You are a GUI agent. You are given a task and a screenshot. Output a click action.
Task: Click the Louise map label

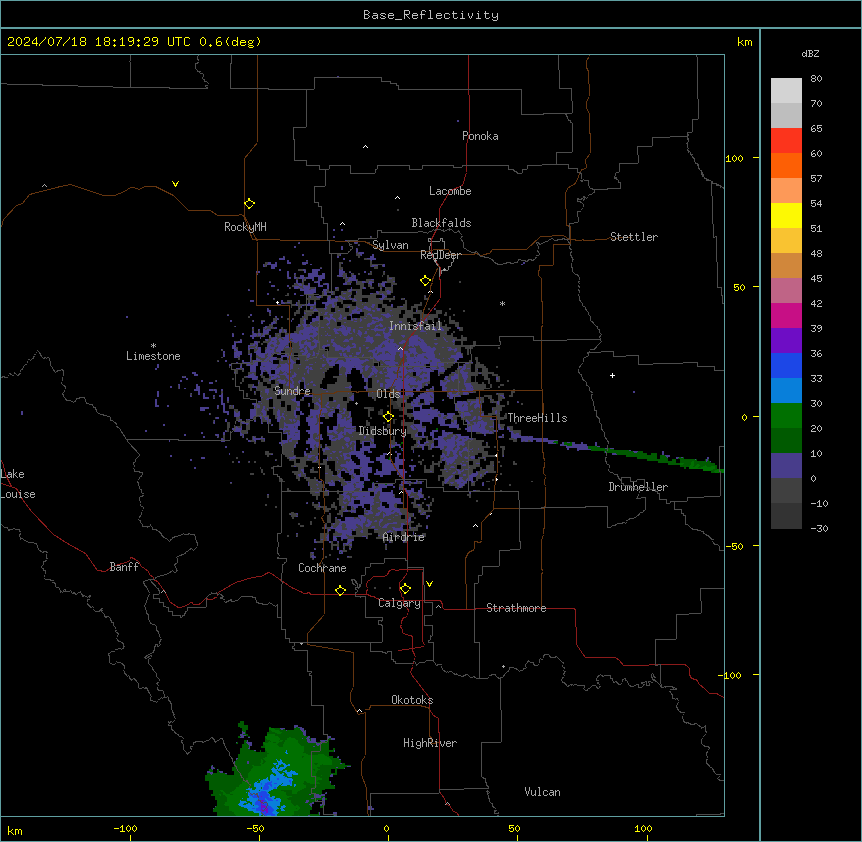click(x=17, y=494)
